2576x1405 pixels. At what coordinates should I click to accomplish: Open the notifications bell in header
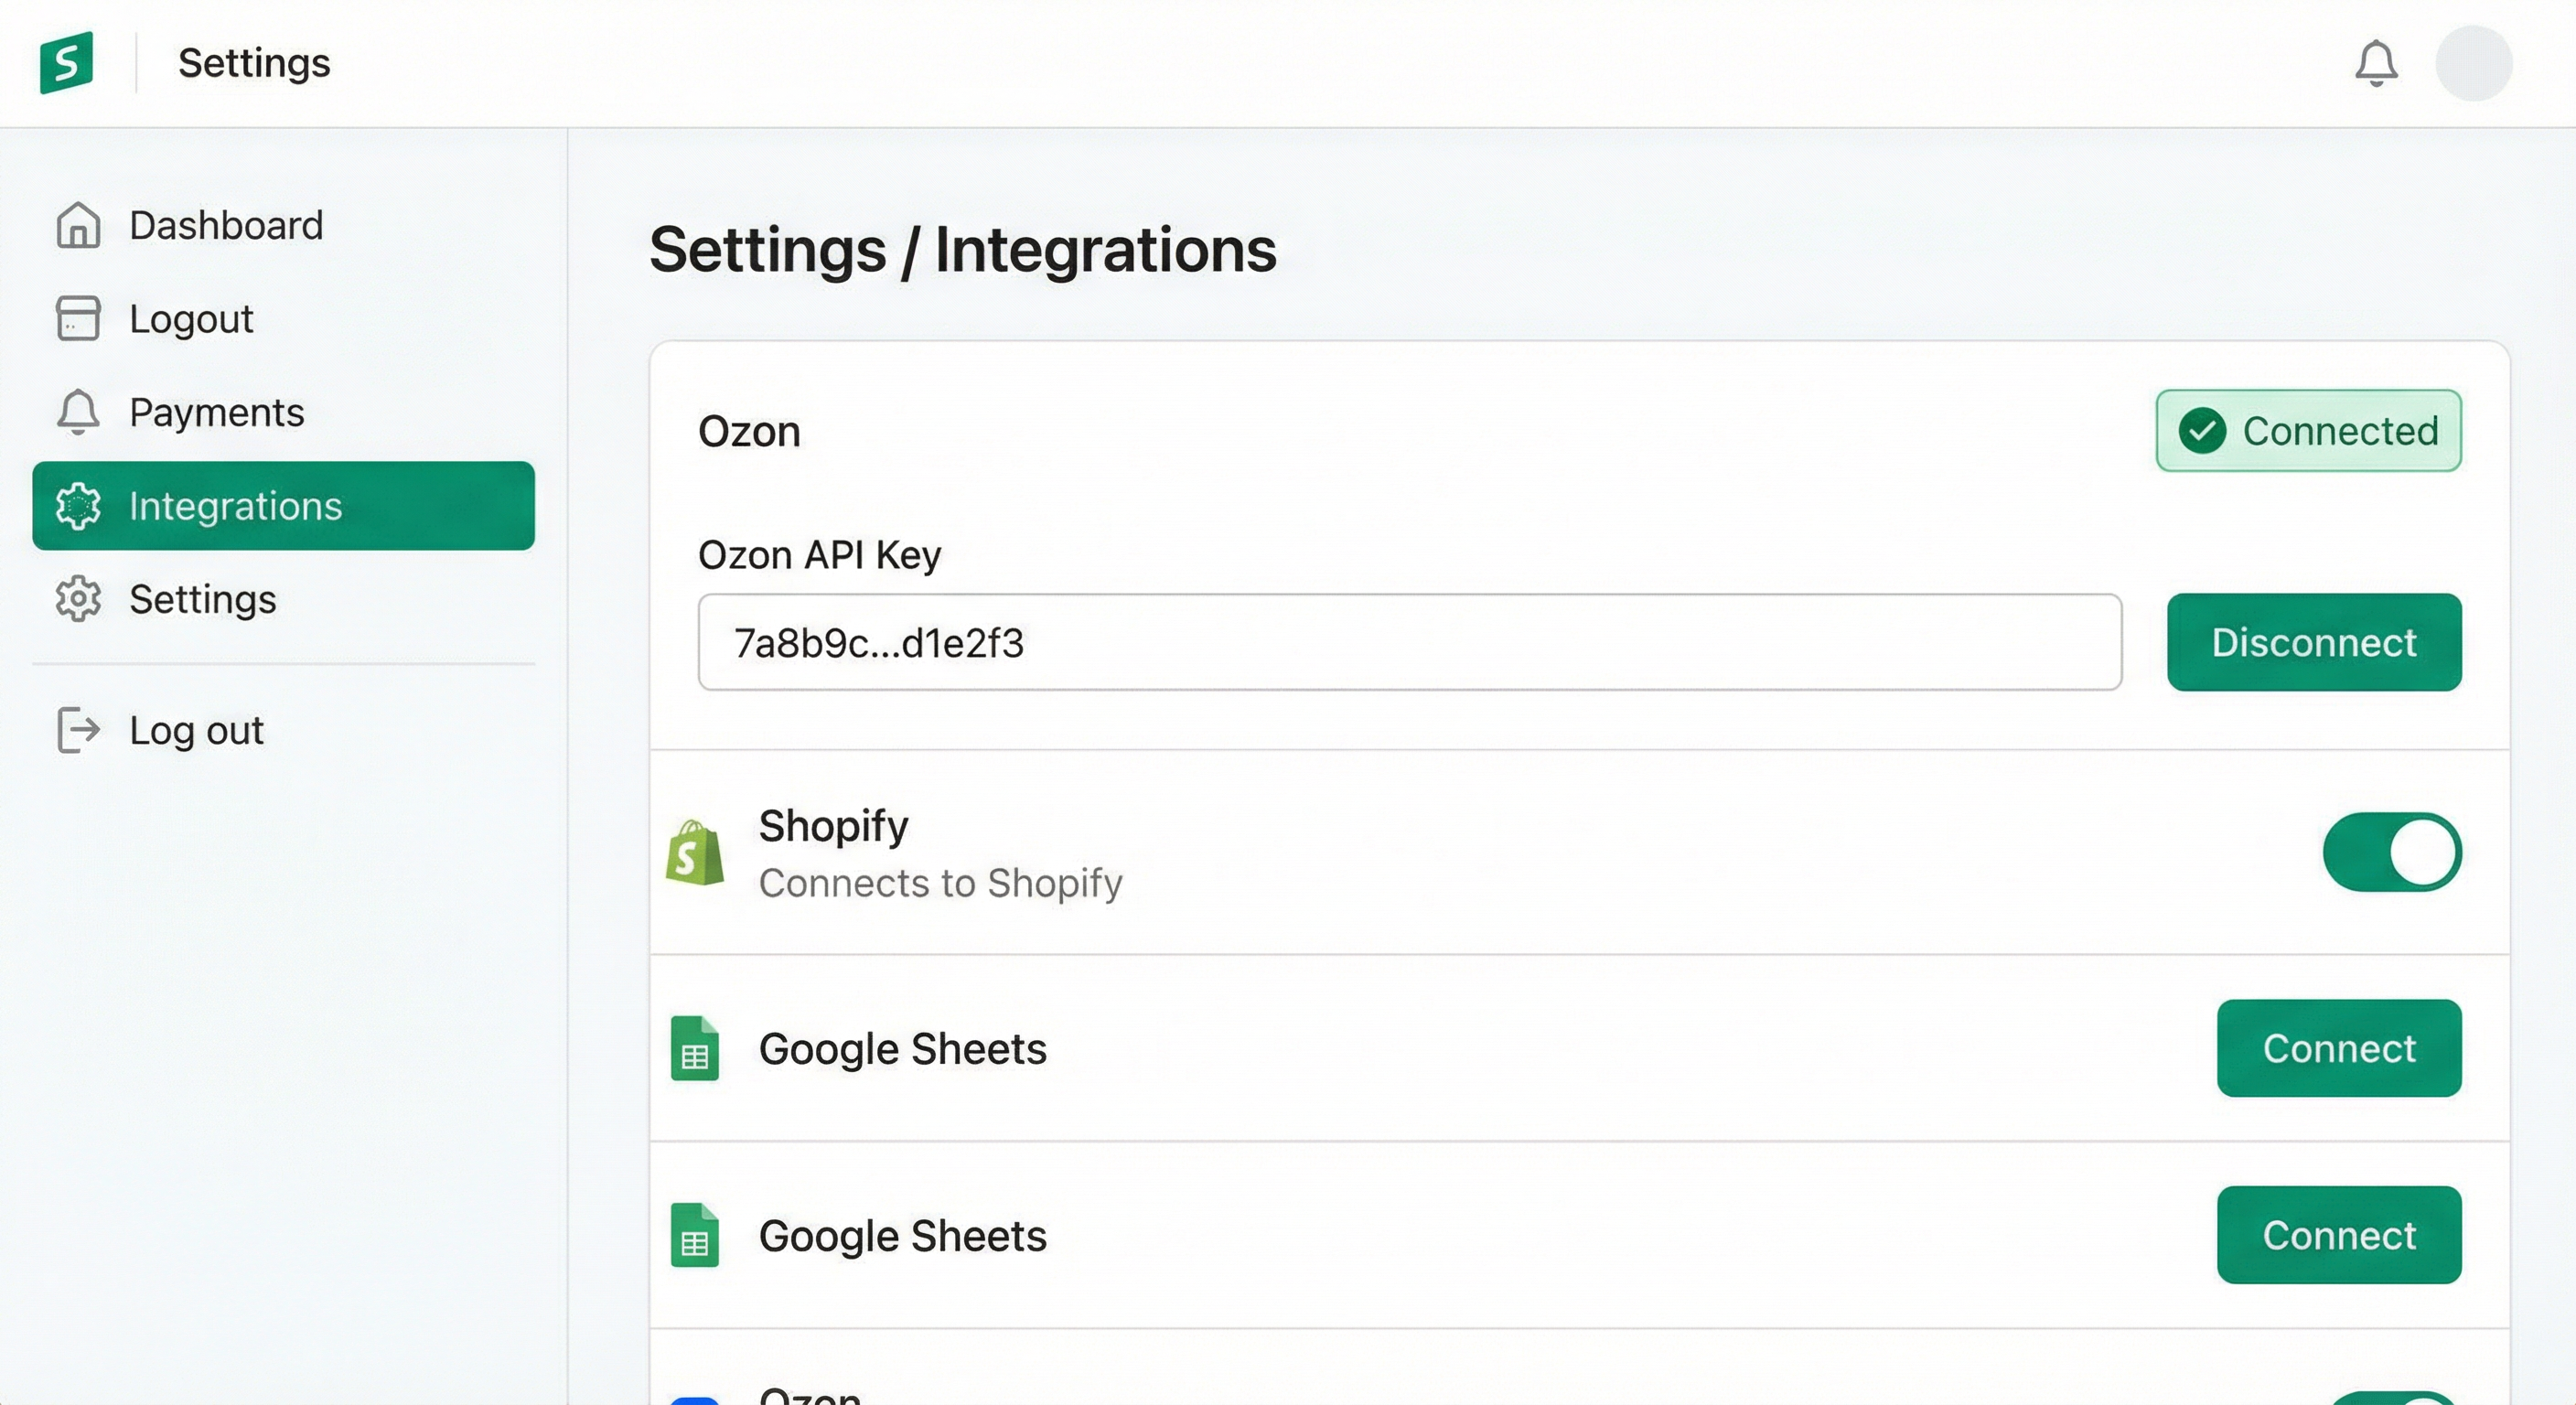2376,64
